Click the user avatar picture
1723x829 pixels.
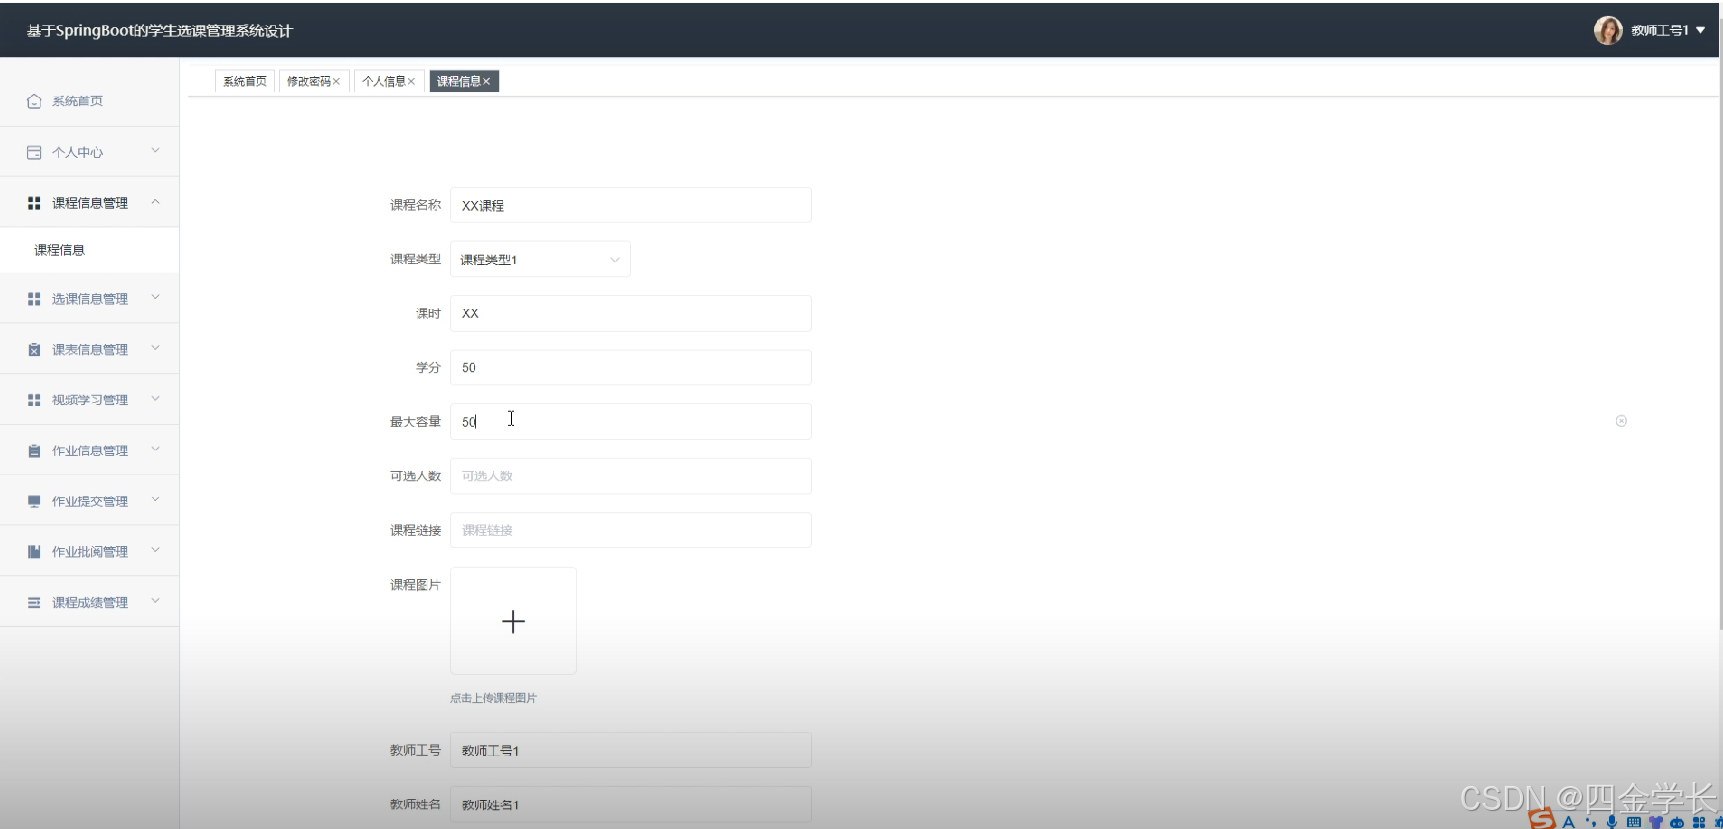point(1608,30)
